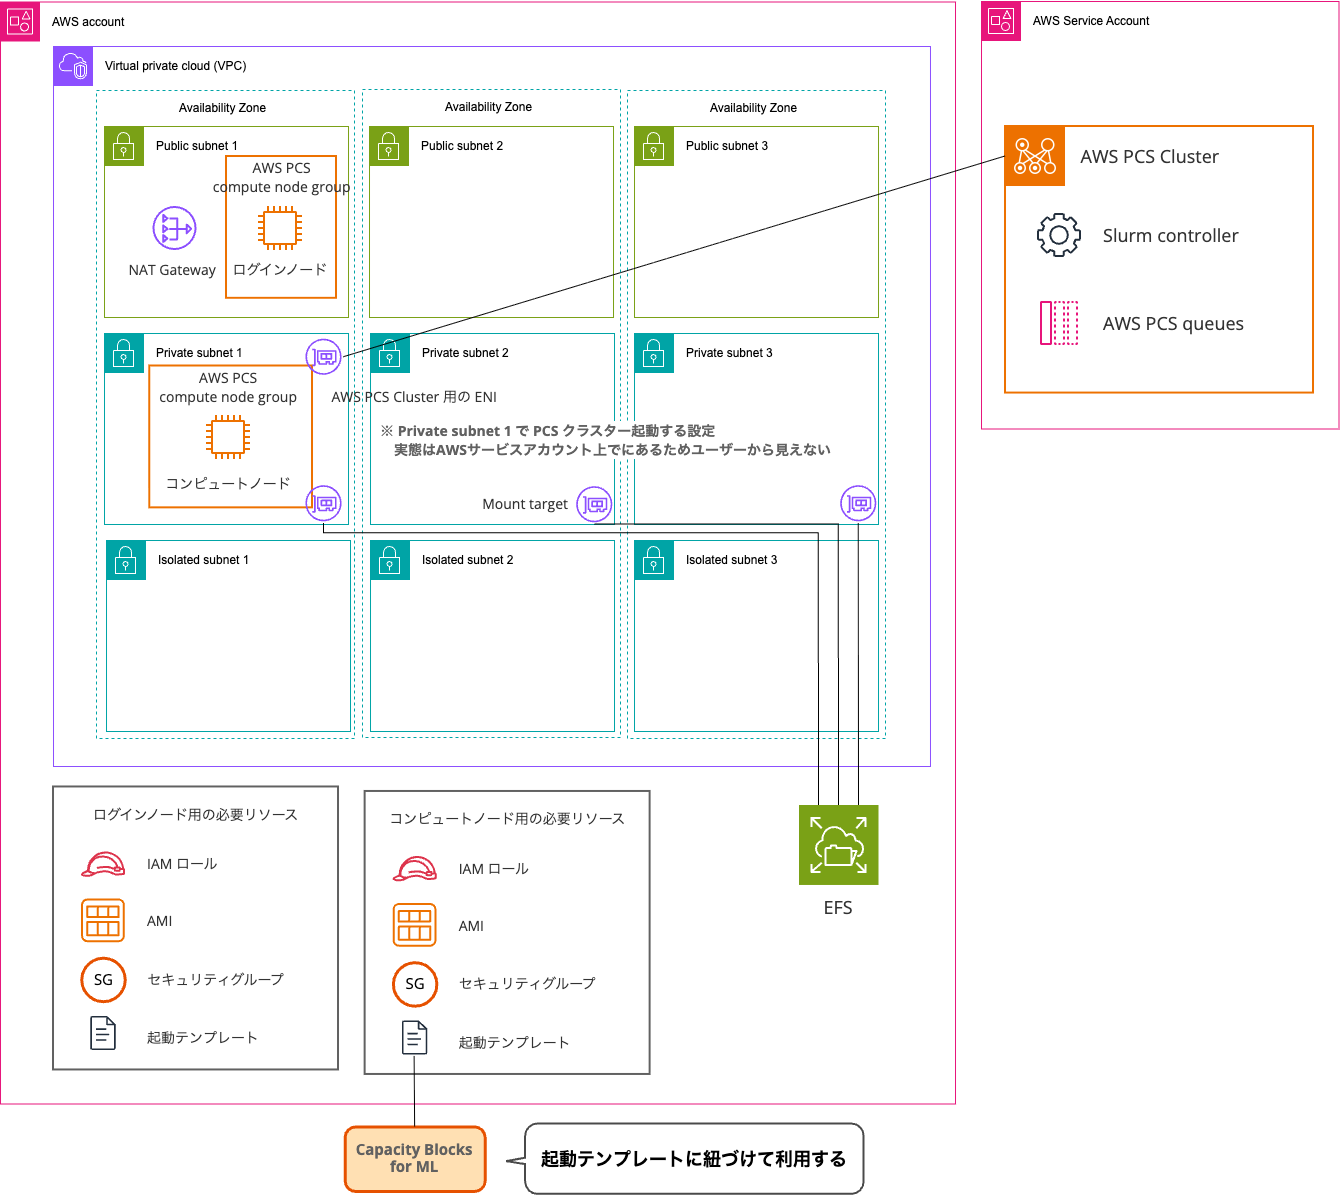Select 起動テンプレート document icon in ログインノード resources
1340x1195 pixels.
coord(103,1033)
